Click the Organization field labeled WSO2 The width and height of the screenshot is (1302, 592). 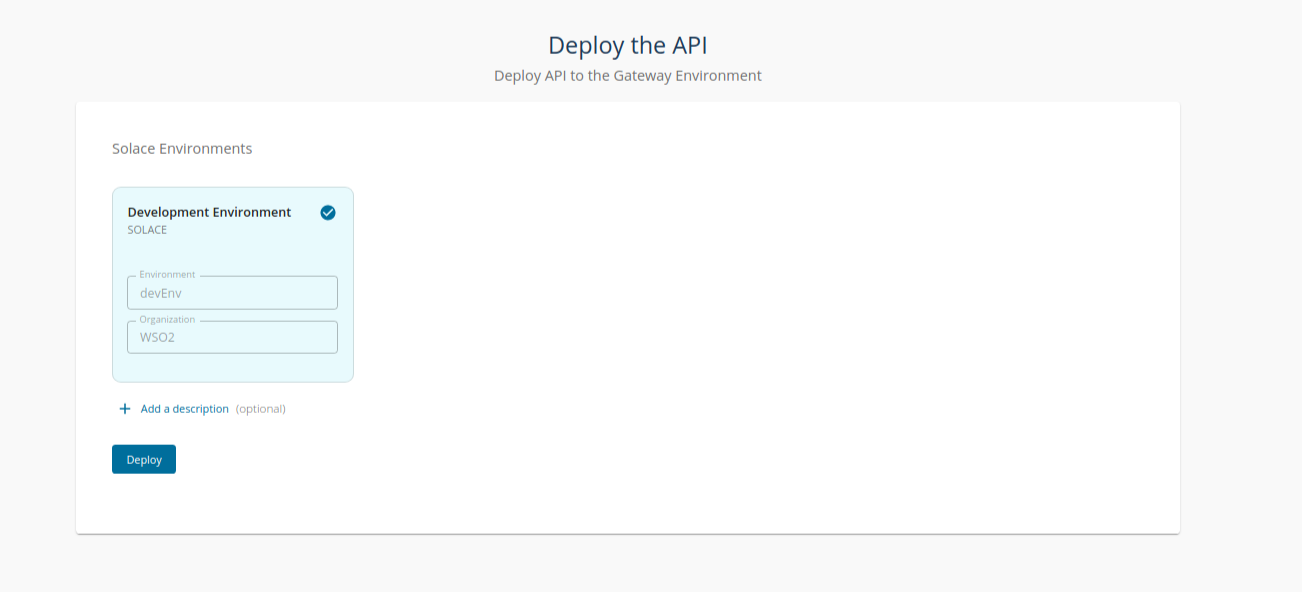(x=232, y=337)
